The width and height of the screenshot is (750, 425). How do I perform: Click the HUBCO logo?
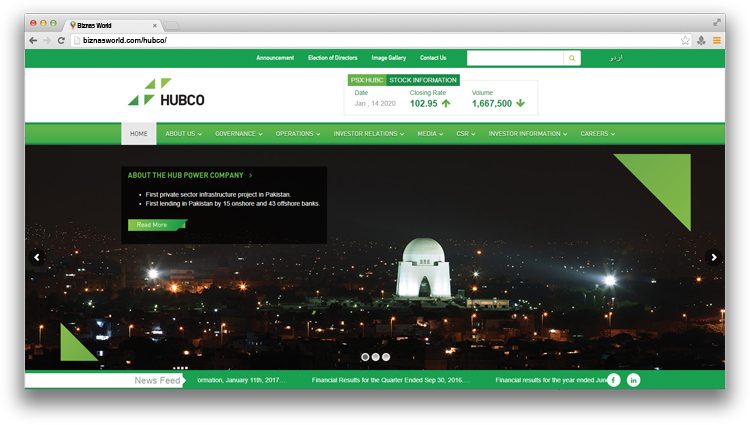tap(166, 92)
